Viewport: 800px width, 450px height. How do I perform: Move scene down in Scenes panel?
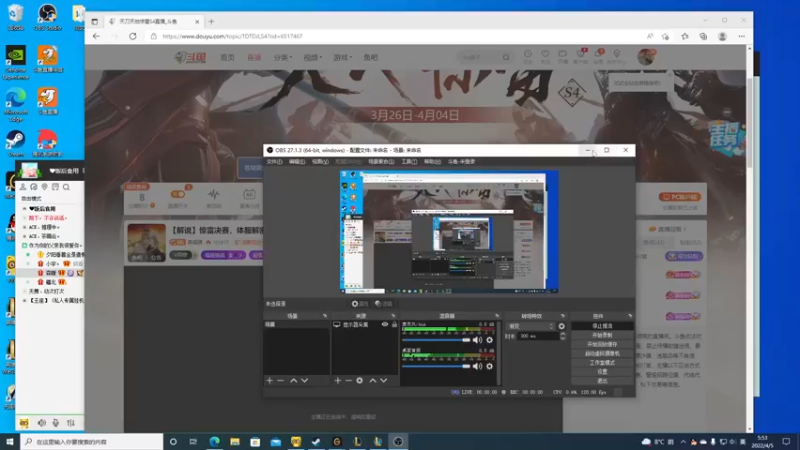[305, 381]
